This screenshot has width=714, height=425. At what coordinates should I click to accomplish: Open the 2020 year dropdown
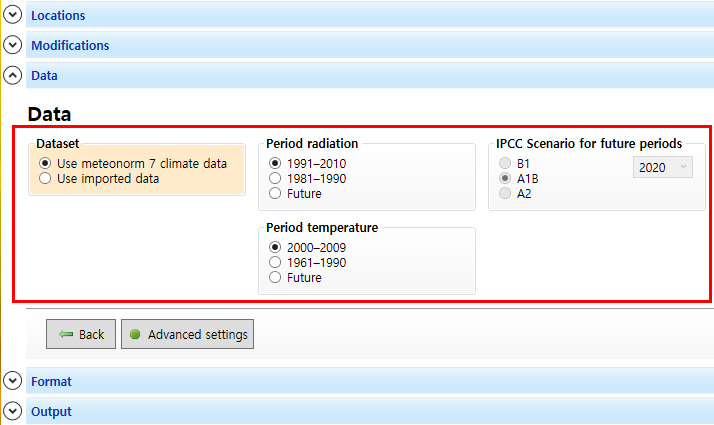point(663,168)
